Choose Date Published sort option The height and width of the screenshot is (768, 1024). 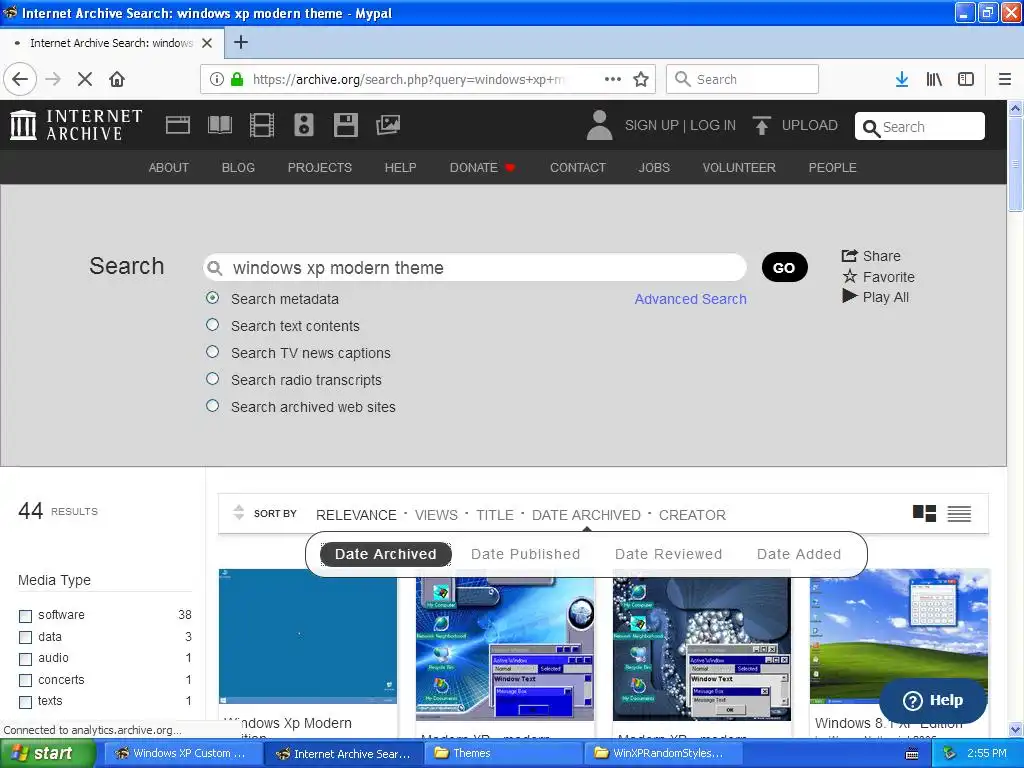click(x=525, y=554)
